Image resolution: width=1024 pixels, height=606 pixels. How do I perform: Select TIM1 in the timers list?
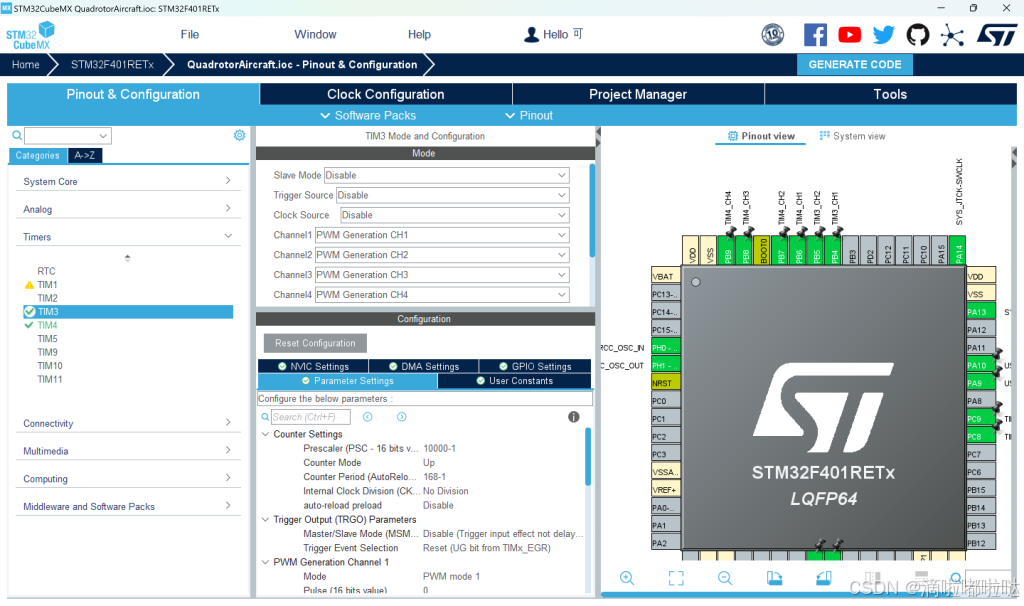tap(47, 285)
